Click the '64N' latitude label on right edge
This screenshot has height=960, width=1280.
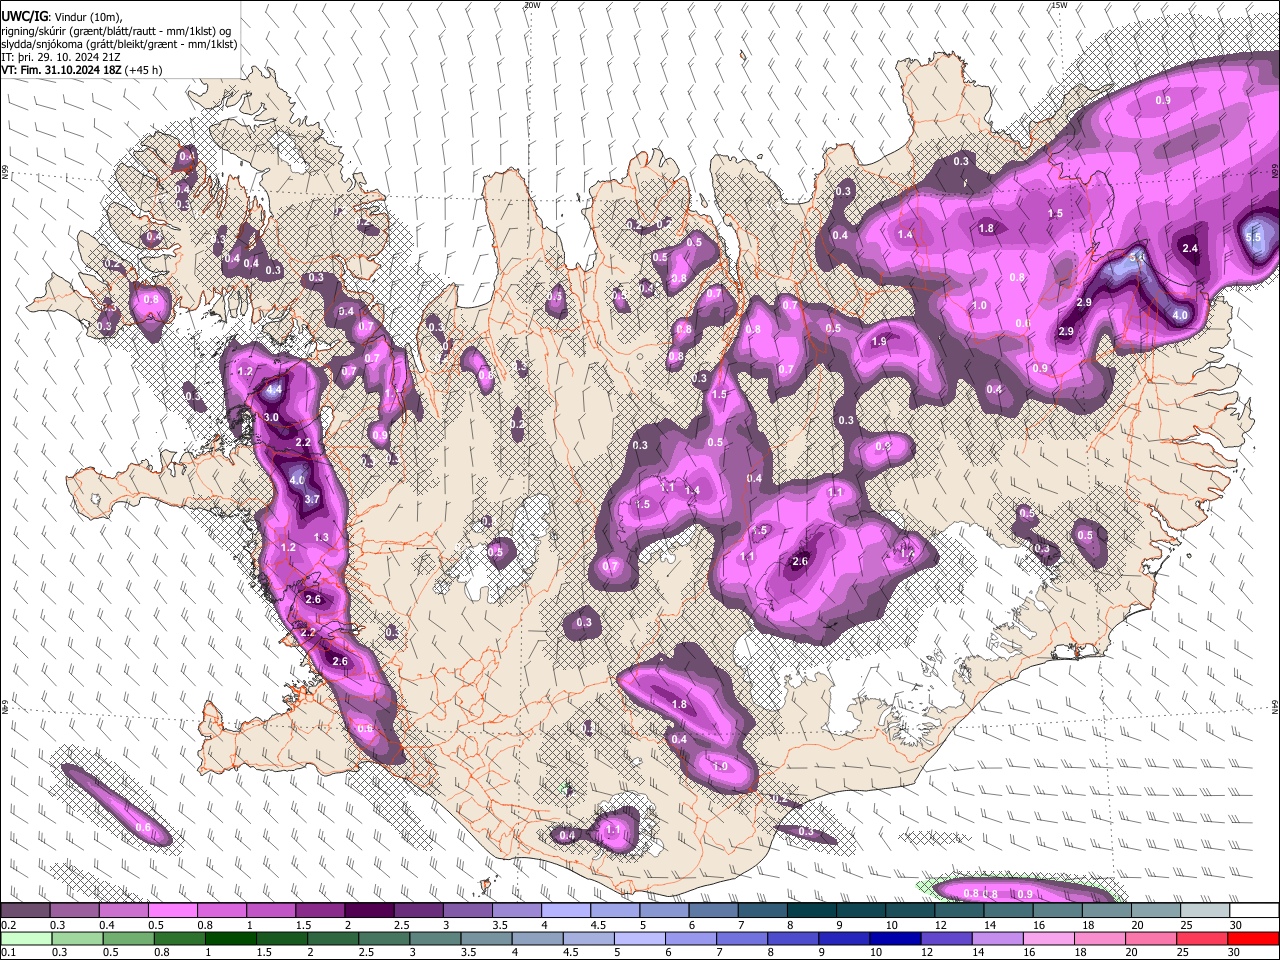coord(1275,707)
